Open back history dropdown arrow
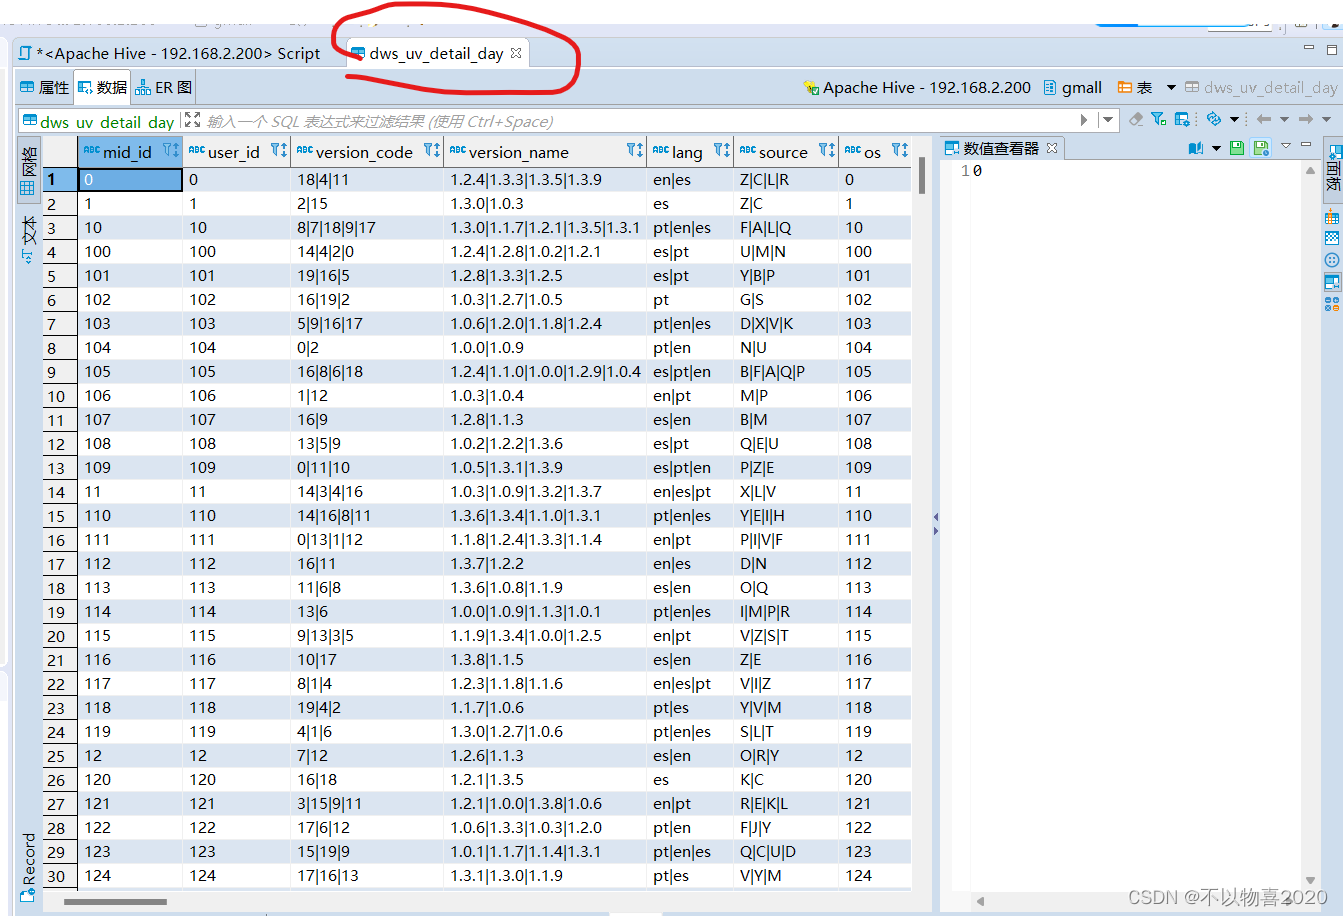 (1284, 120)
